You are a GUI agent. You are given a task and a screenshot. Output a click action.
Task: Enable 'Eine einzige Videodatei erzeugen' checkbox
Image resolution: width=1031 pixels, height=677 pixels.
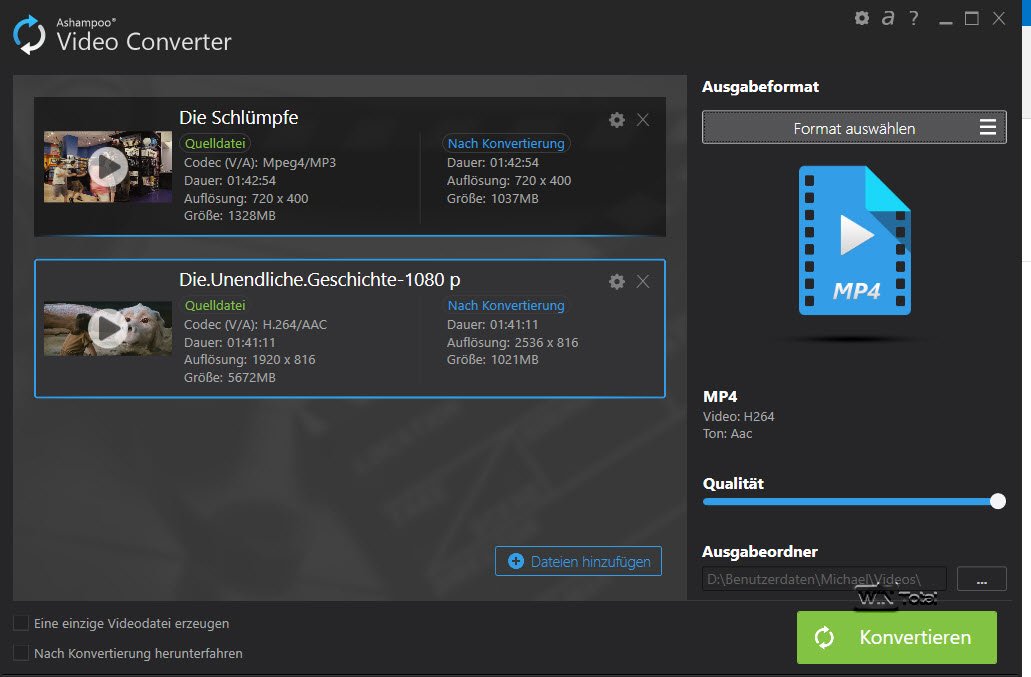pyautogui.click(x=21, y=623)
